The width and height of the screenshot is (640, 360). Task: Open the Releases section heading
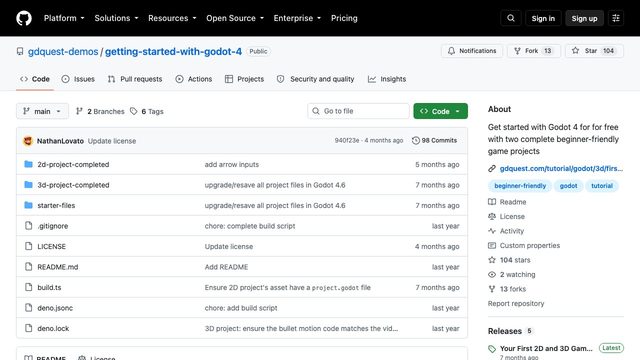tap(505, 331)
